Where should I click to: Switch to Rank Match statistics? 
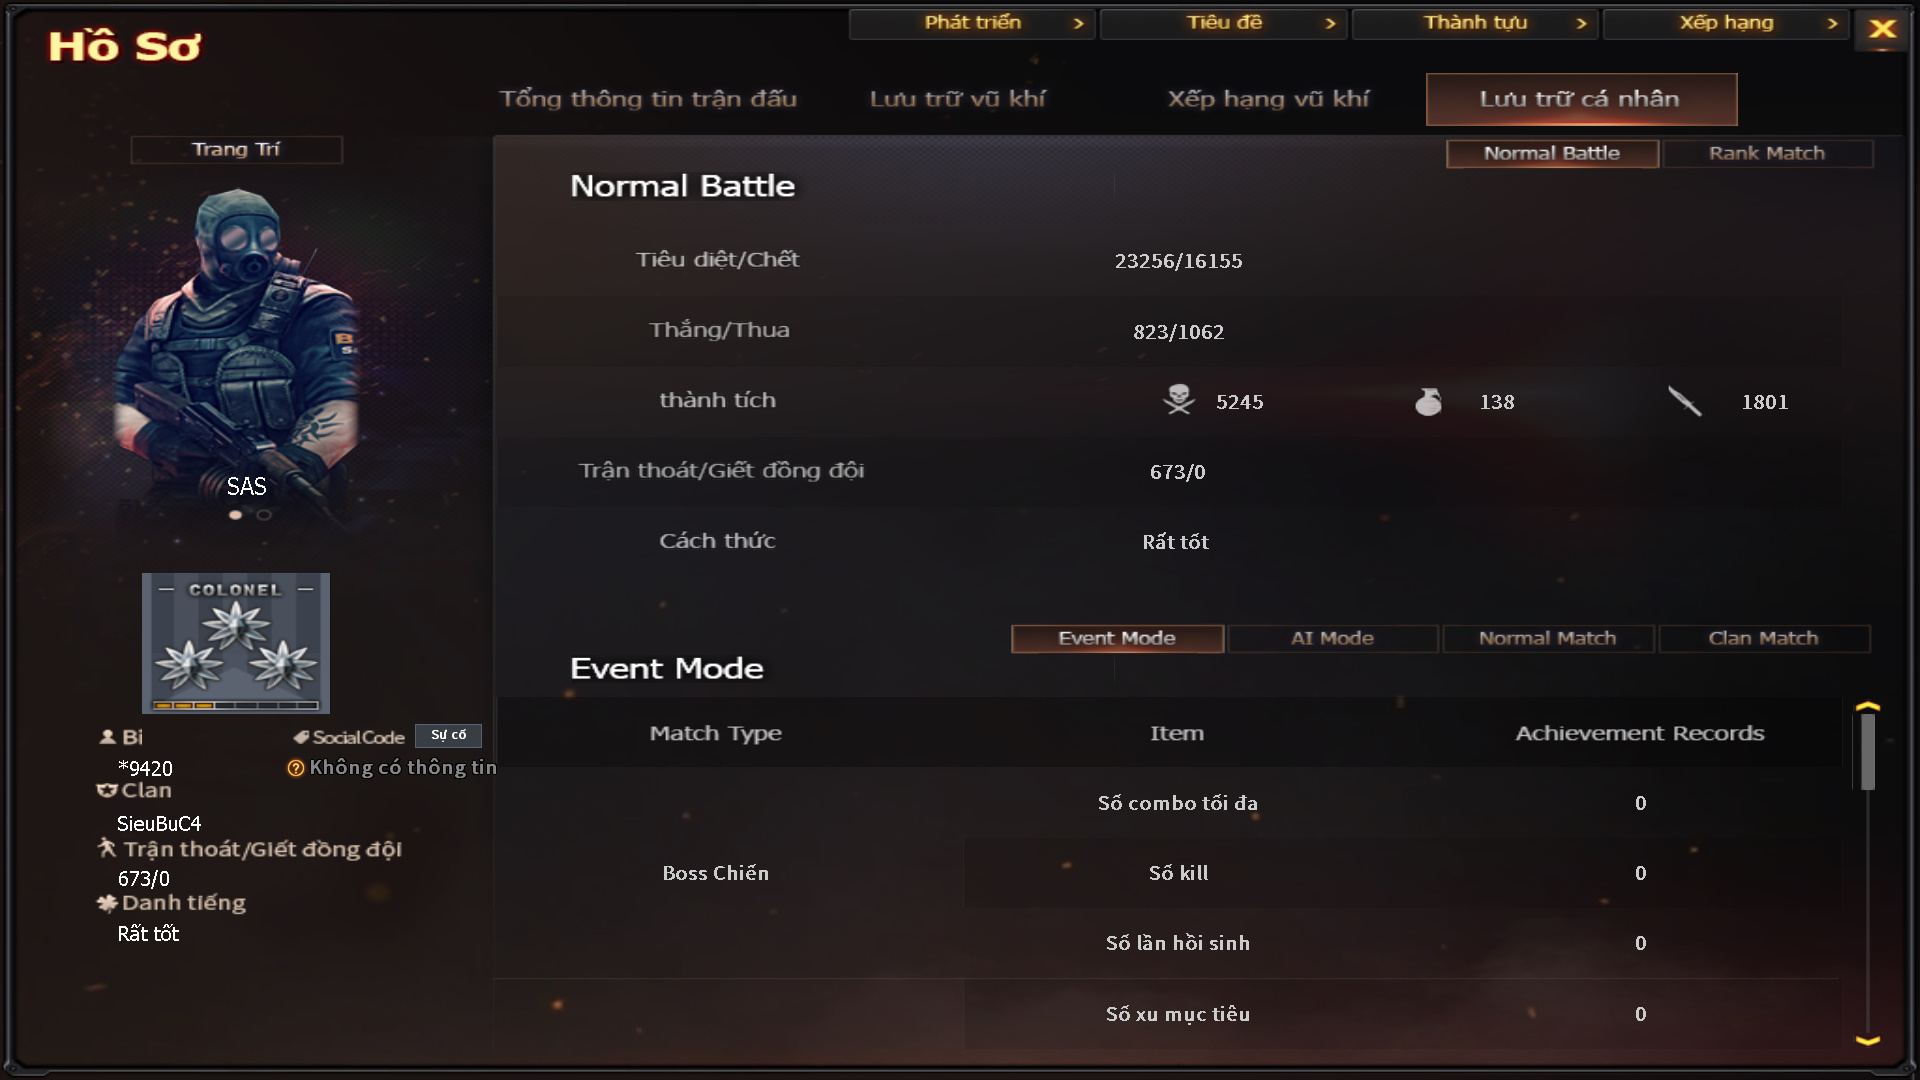(1766, 153)
